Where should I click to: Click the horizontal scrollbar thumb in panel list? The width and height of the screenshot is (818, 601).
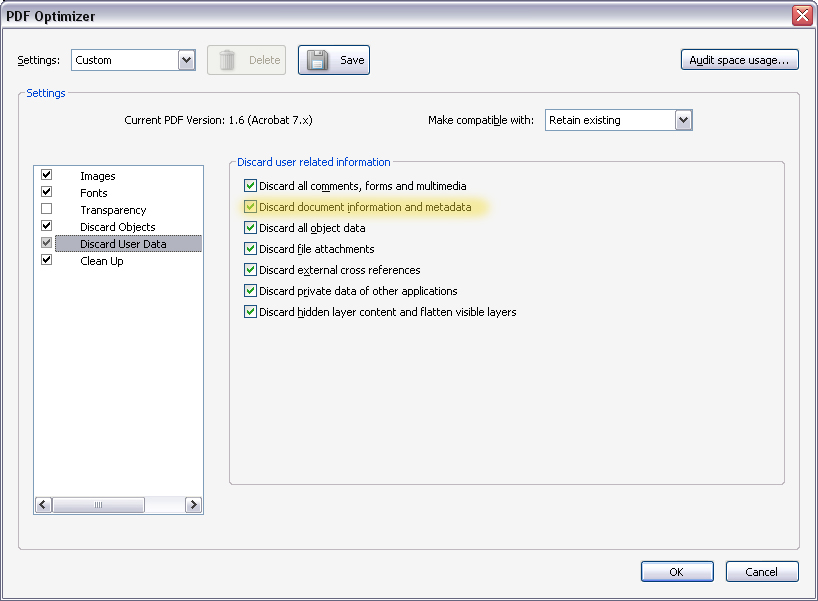tap(98, 504)
